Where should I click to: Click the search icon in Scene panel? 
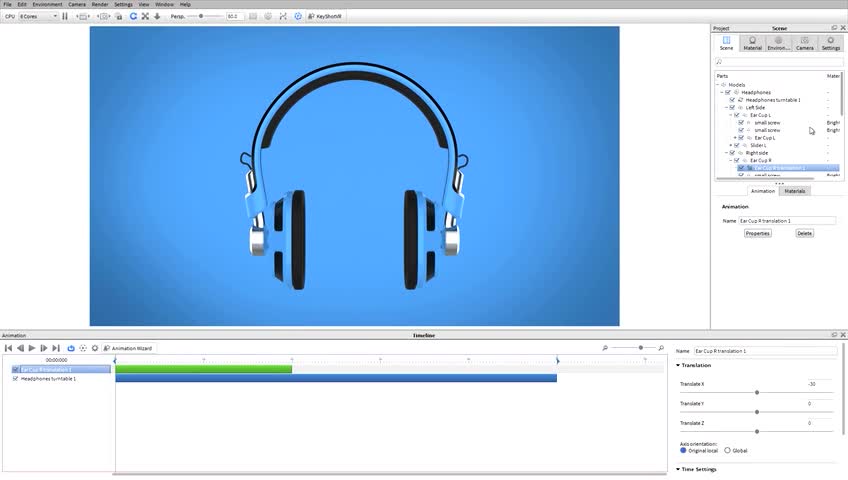(719, 62)
